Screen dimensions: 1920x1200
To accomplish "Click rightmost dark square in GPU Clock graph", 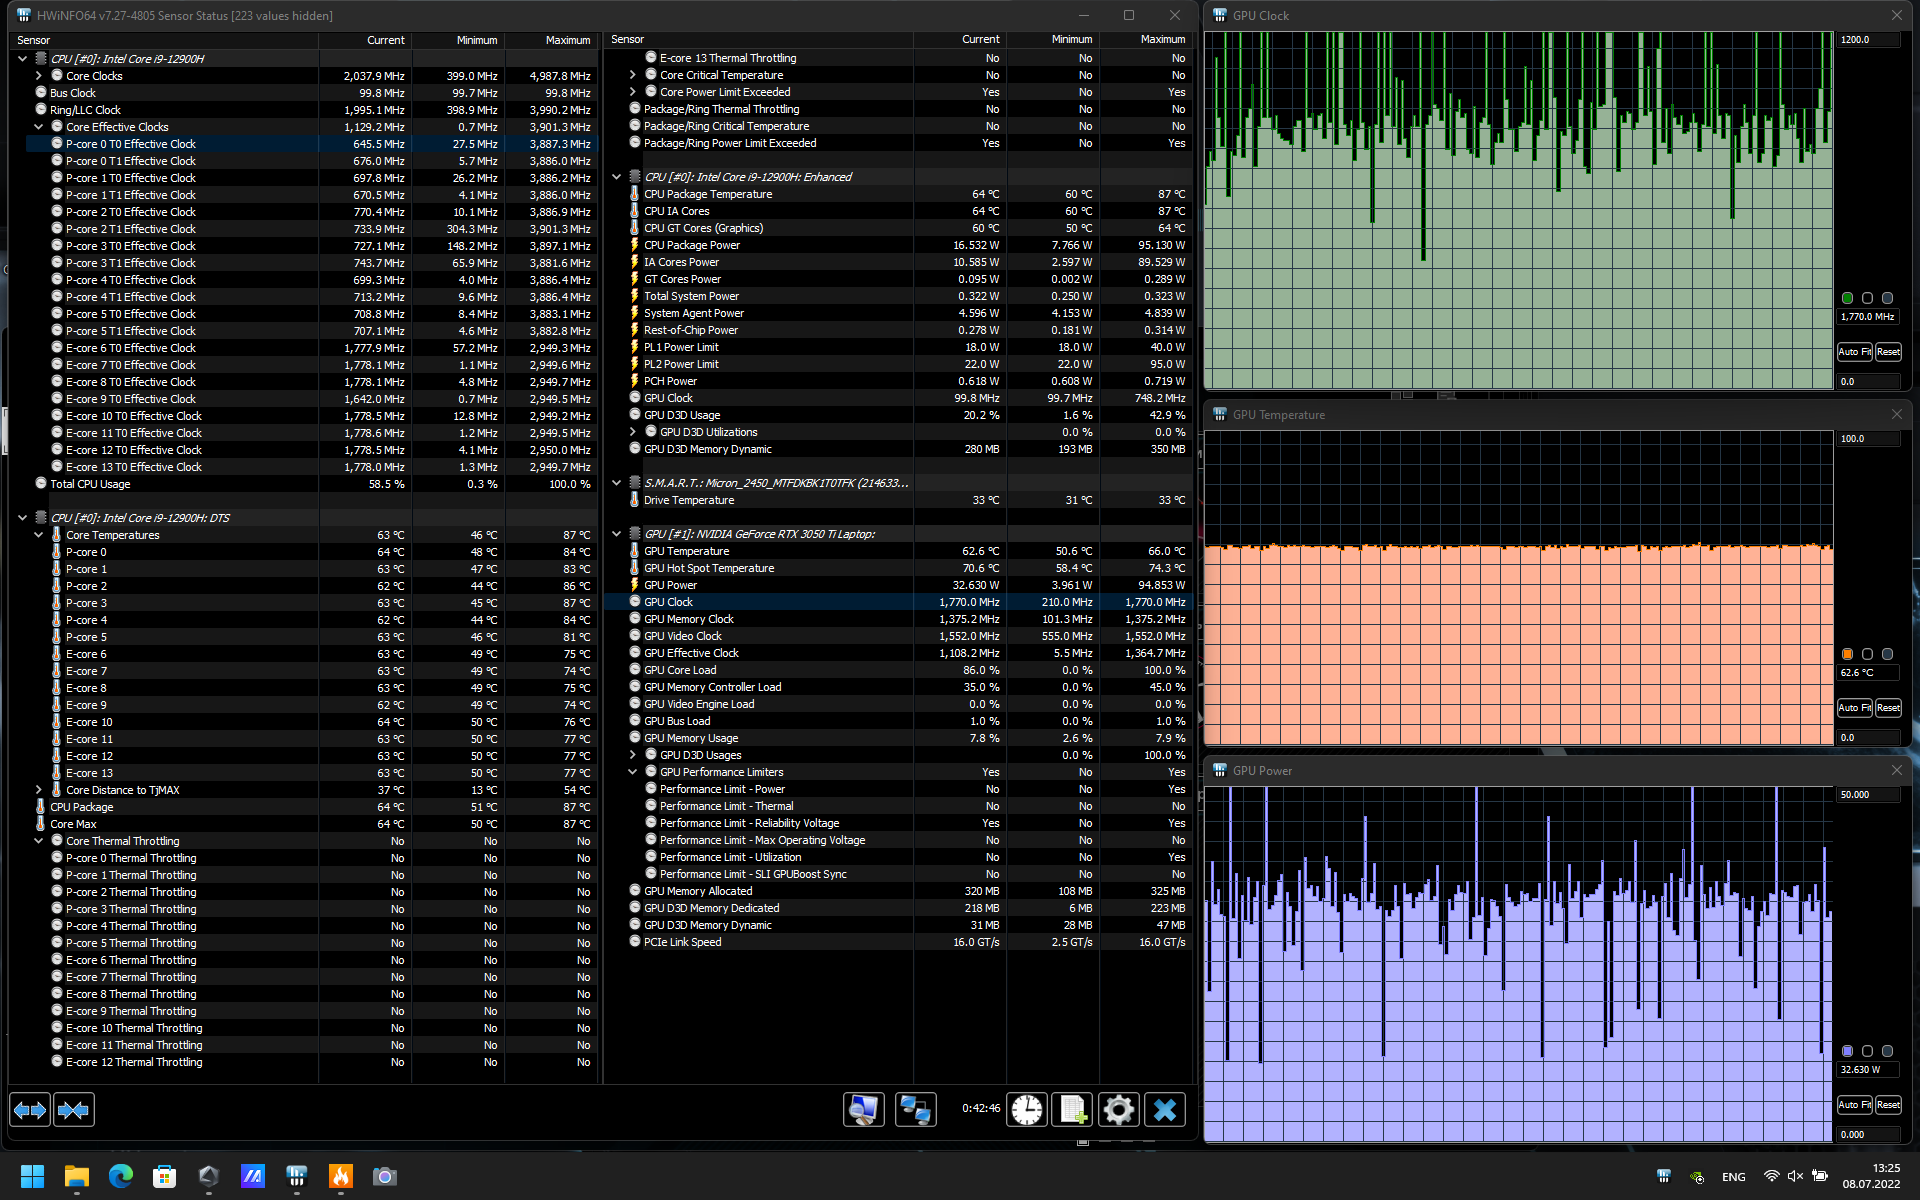I will click(1887, 298).
